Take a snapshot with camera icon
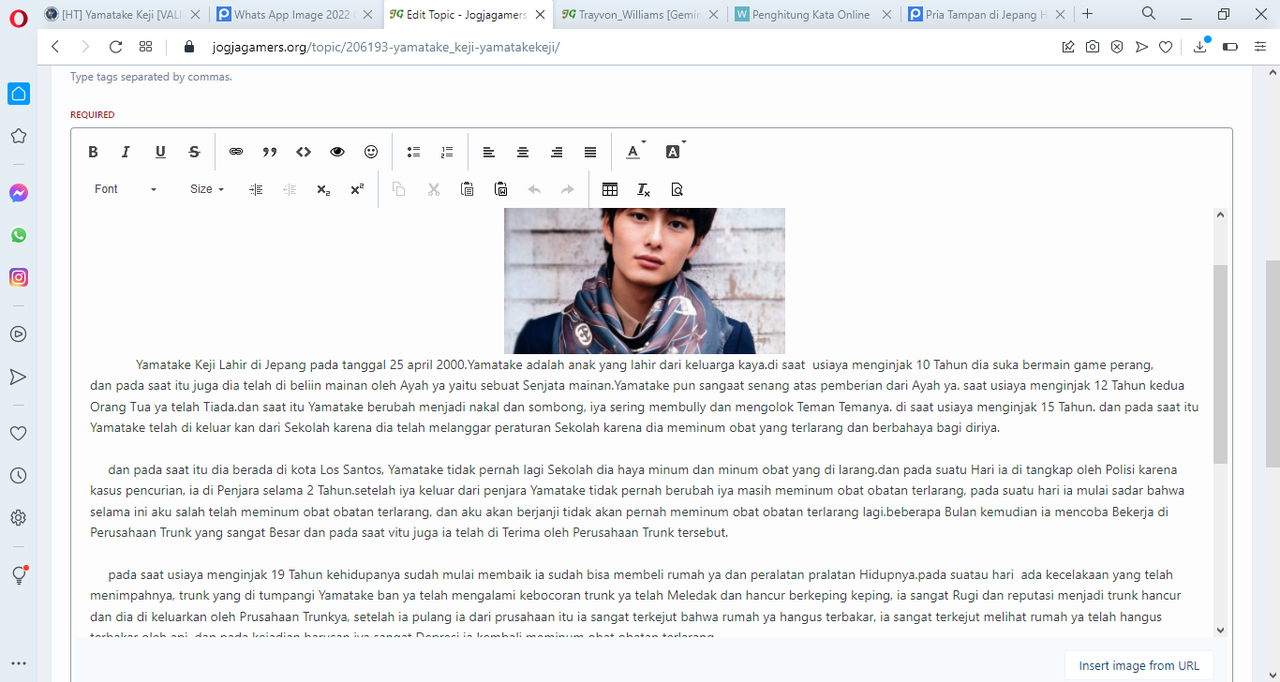The image size is (1280, 682). click(1093, 47)
